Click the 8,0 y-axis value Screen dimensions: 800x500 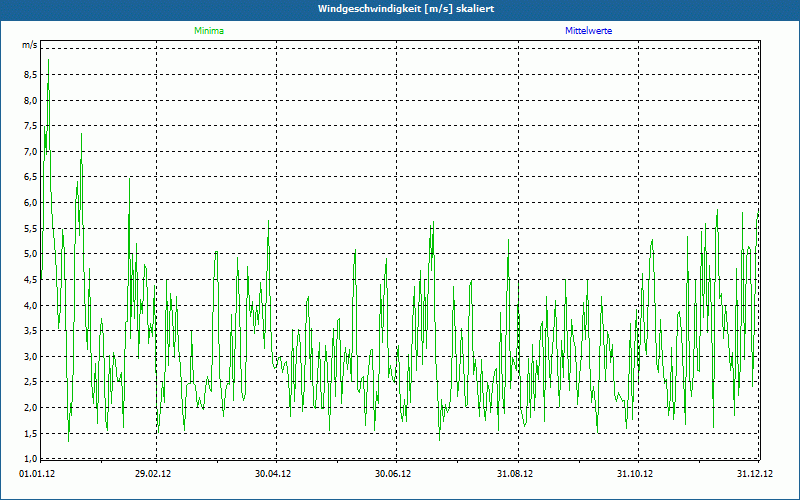pos(31,101)
